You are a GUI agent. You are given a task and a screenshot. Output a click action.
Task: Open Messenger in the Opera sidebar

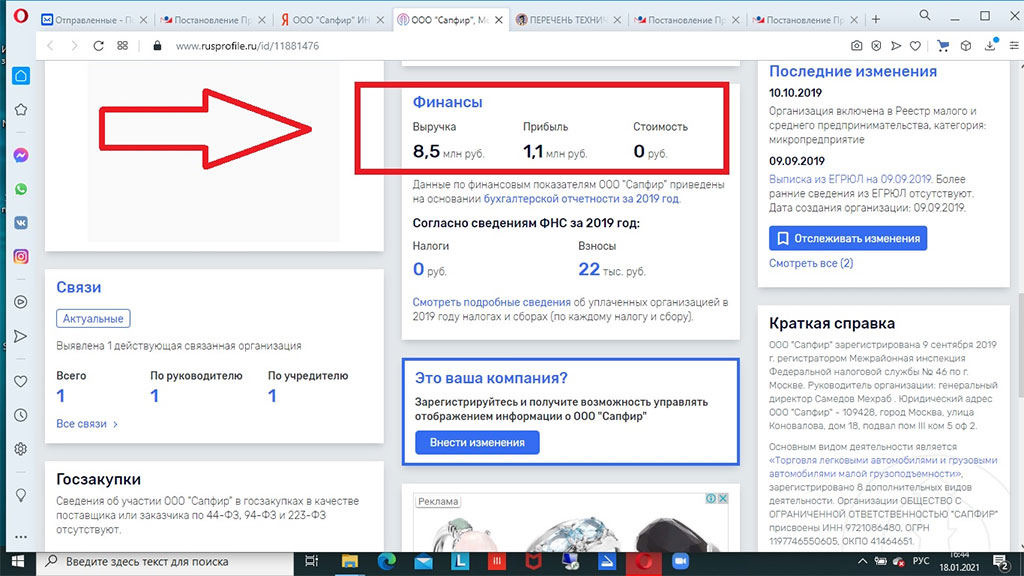click(x=20, y=156)
